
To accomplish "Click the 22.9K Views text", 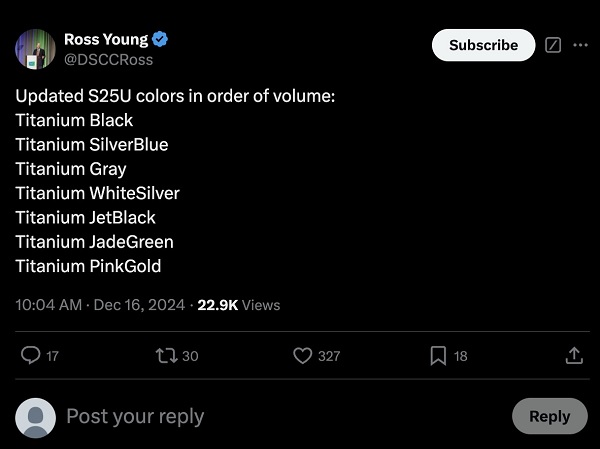I will tap(238, 305).
